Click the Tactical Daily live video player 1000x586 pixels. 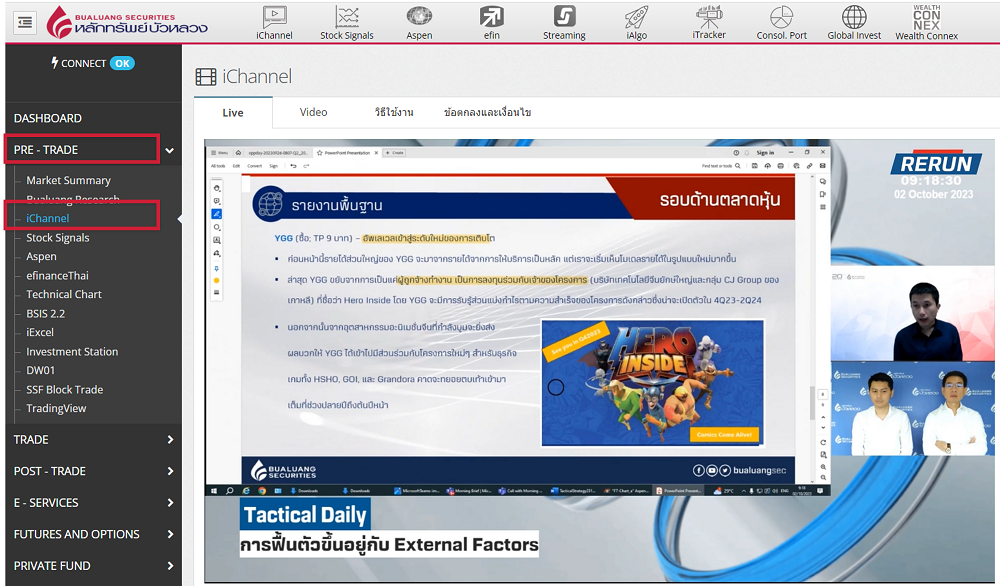coord(599,360)
